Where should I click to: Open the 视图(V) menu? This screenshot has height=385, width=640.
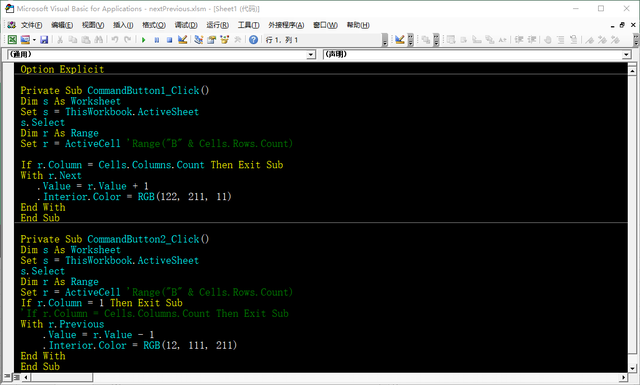click(x=93, y=25)
